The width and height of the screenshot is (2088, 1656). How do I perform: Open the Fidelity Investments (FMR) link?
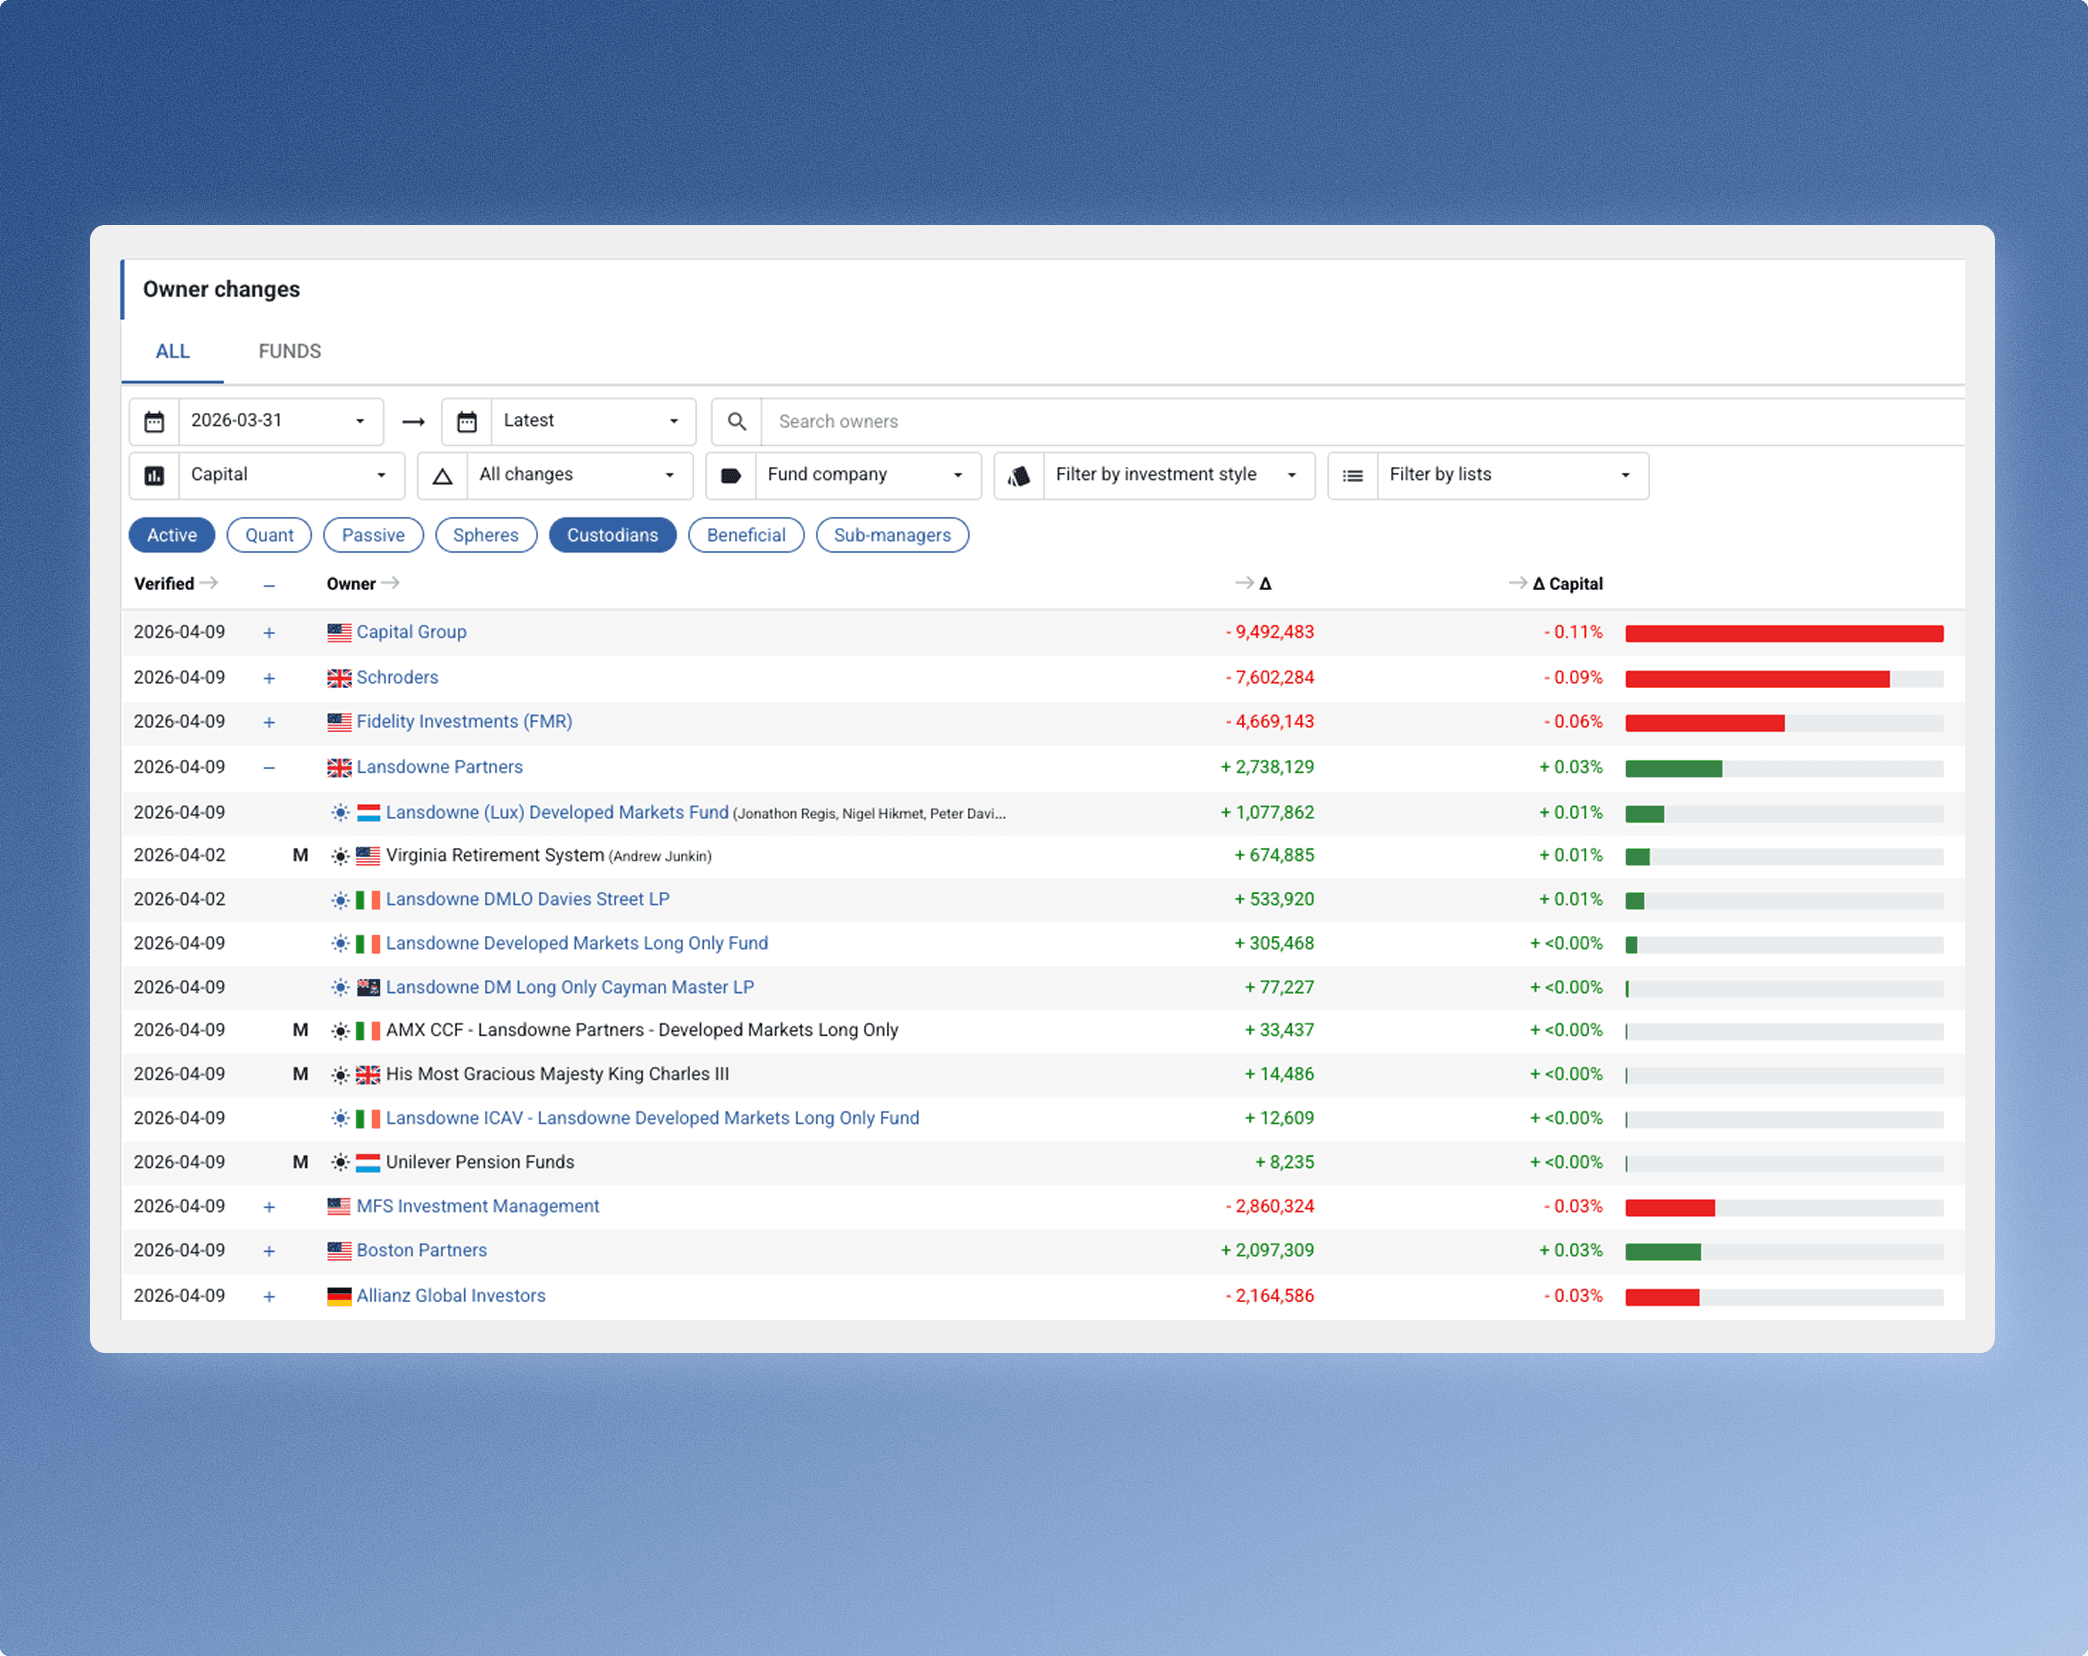(x=464, y=721)
